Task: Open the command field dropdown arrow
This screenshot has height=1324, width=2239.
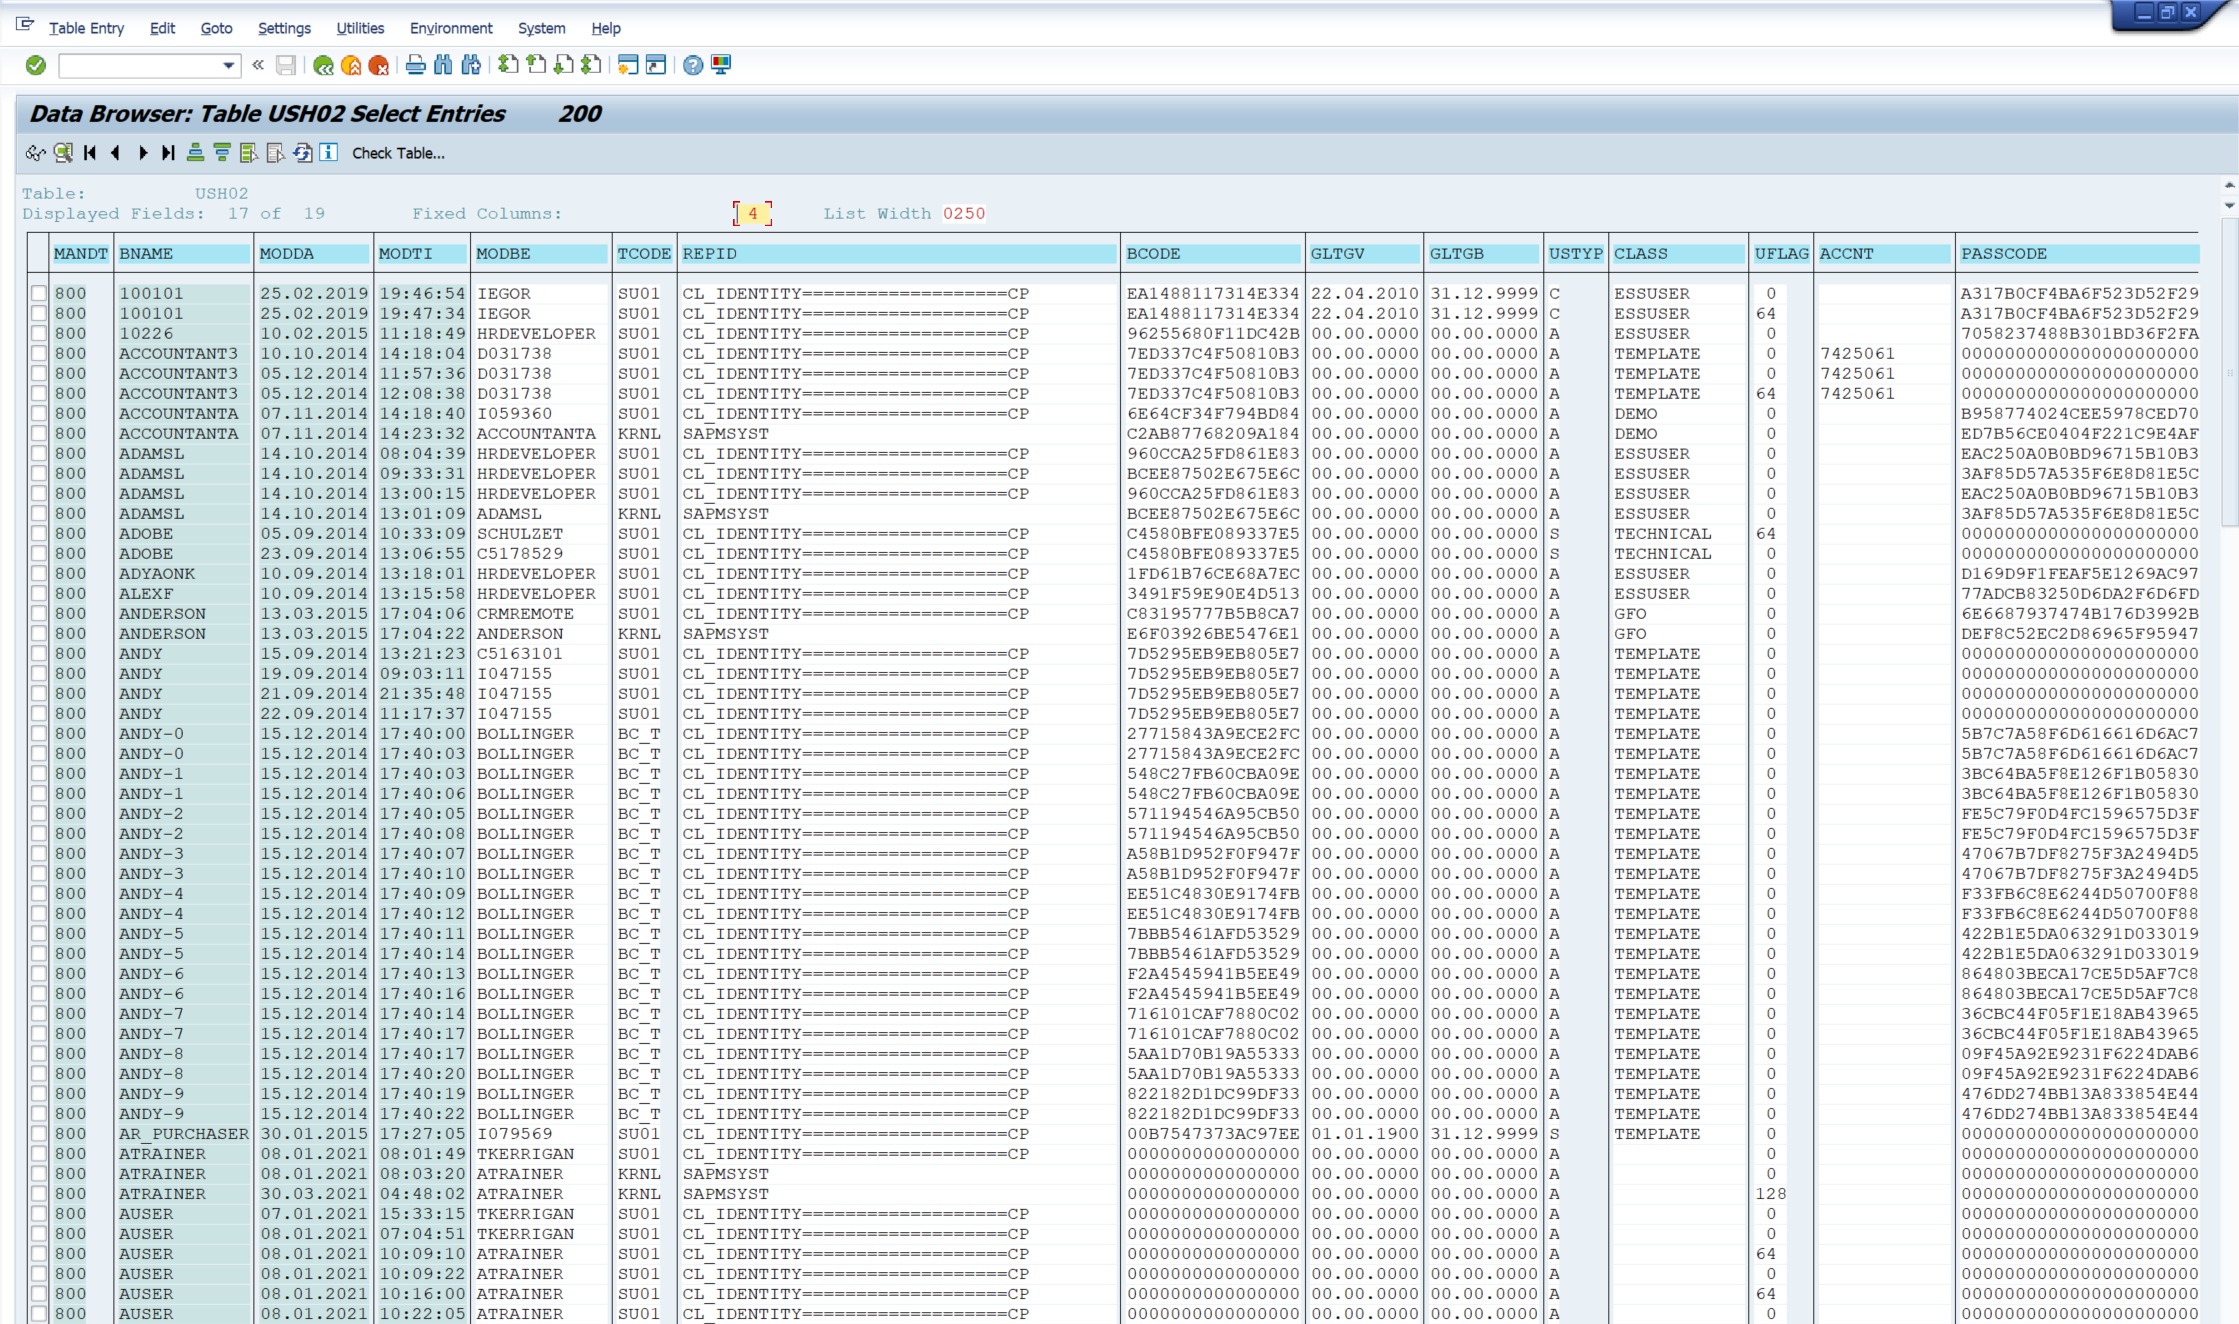Action: 229,66
